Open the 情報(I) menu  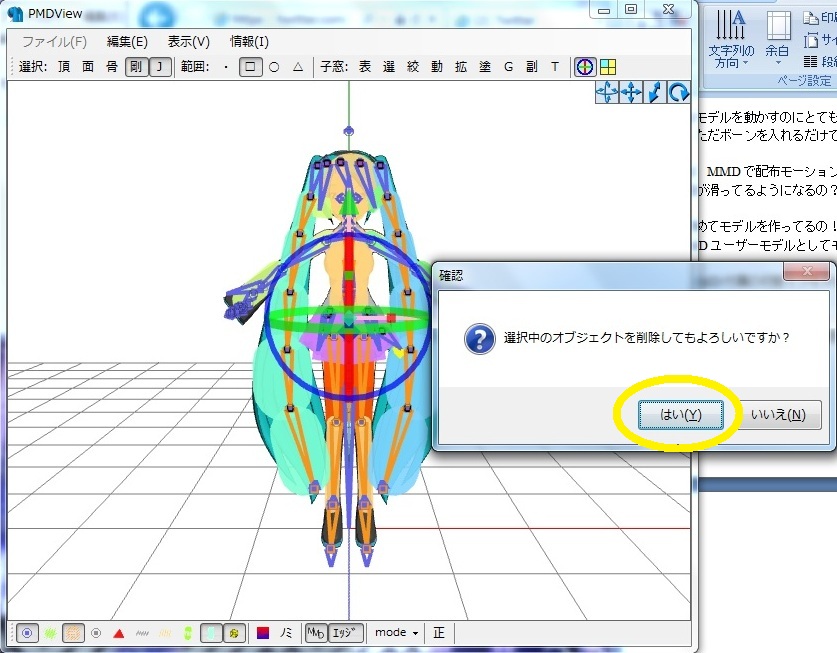pos(249,42)
